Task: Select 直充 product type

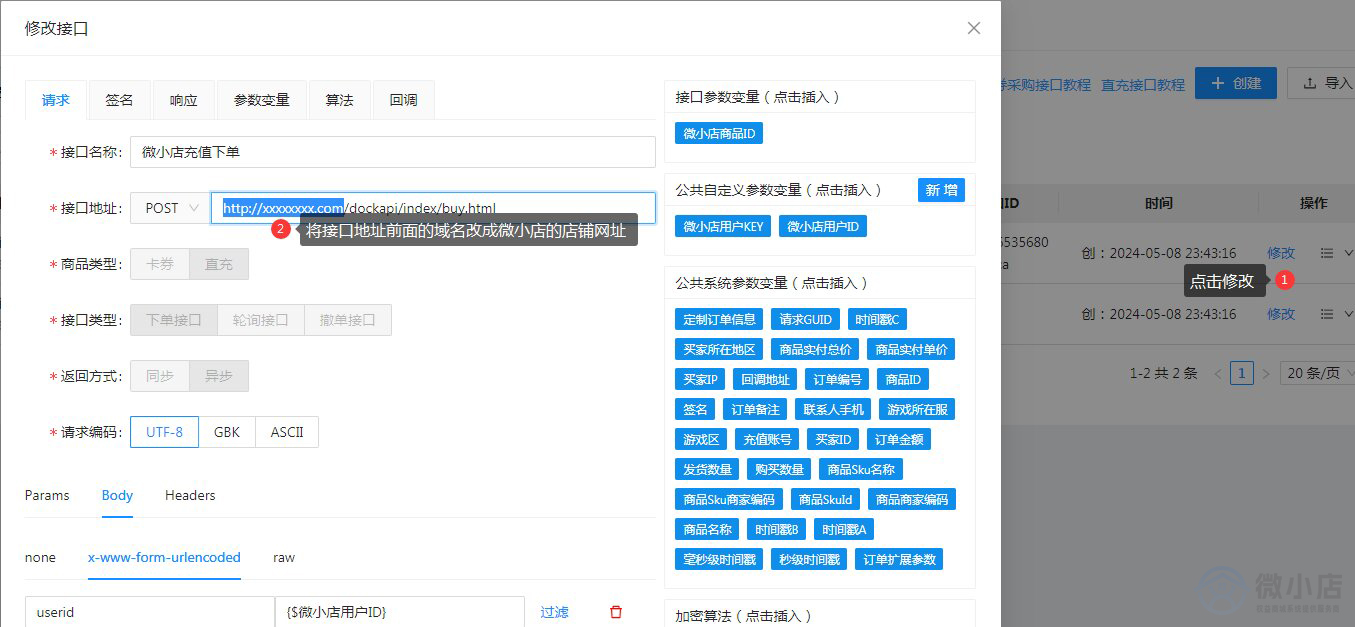Action: 219,264
